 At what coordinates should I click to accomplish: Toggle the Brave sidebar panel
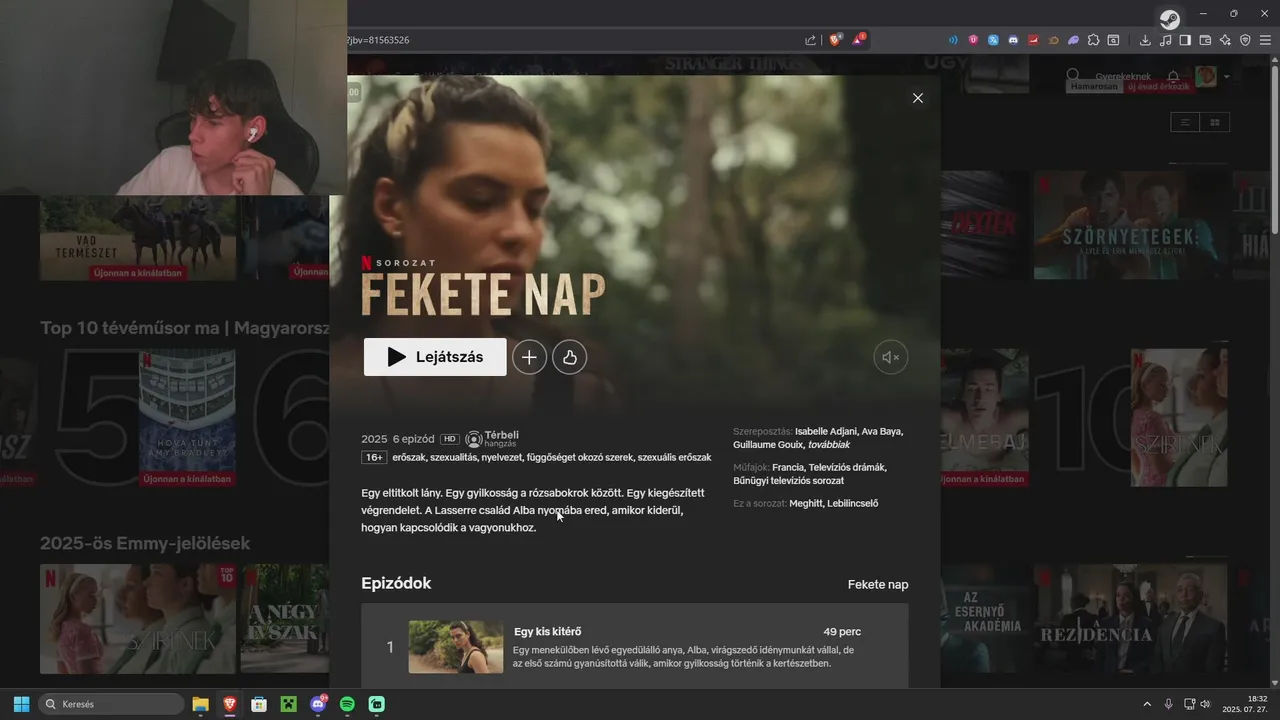click(1185, 40)
